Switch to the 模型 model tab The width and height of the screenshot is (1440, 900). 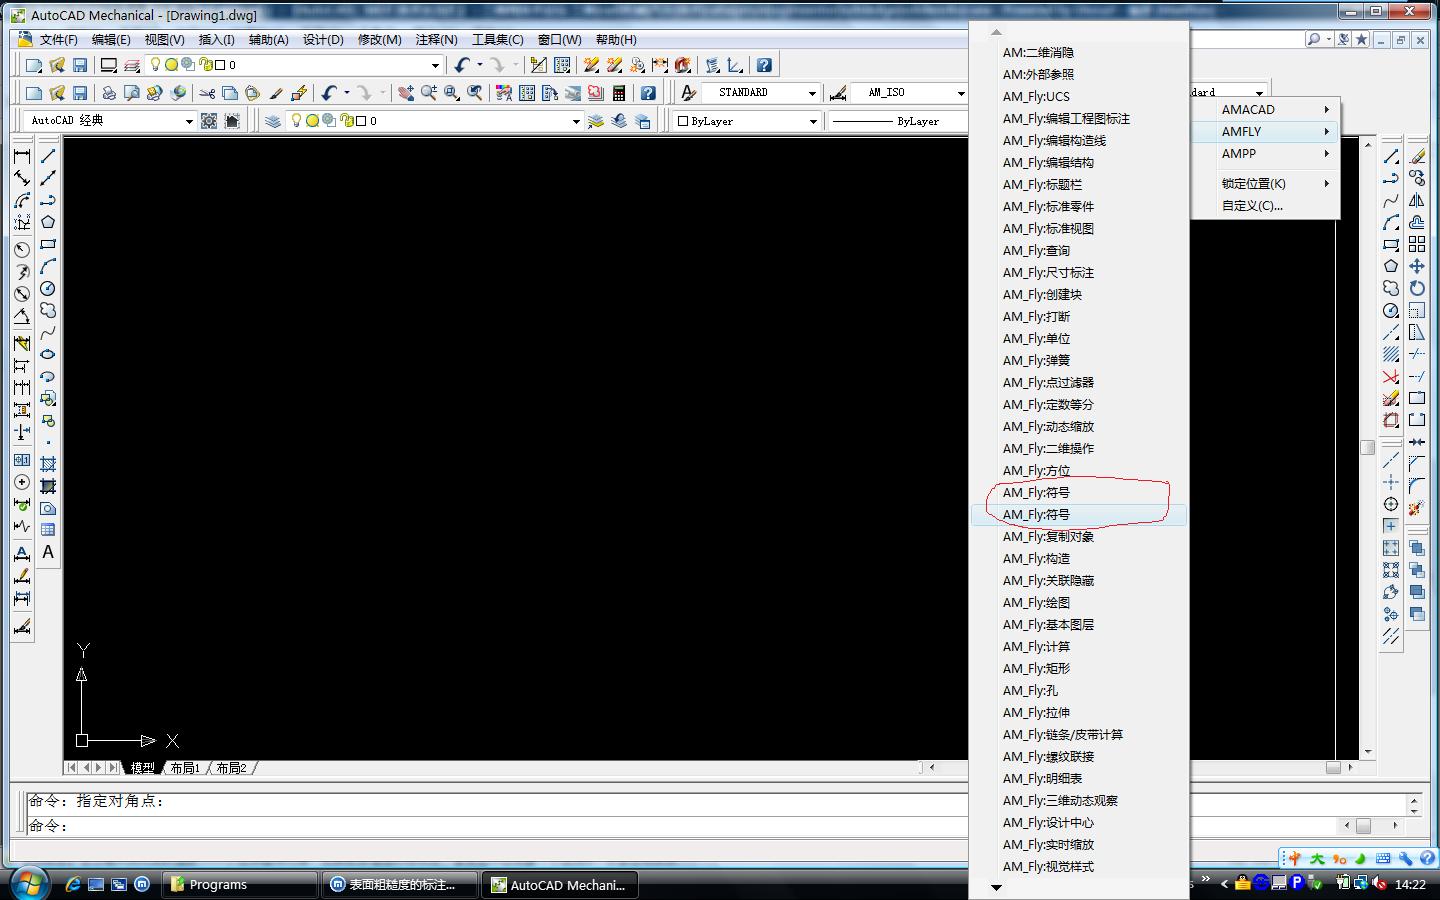(143, 768)
